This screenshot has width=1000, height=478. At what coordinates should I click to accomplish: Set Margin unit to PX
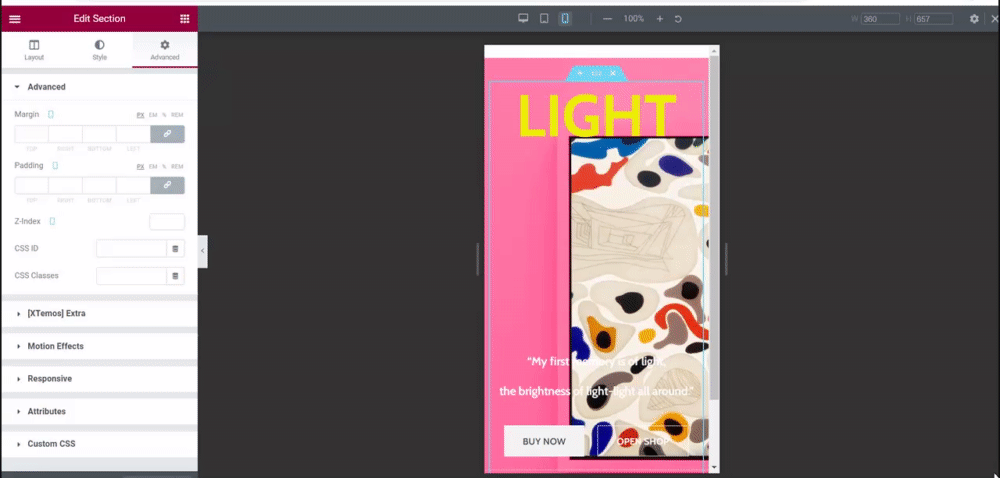pos(140,115)
